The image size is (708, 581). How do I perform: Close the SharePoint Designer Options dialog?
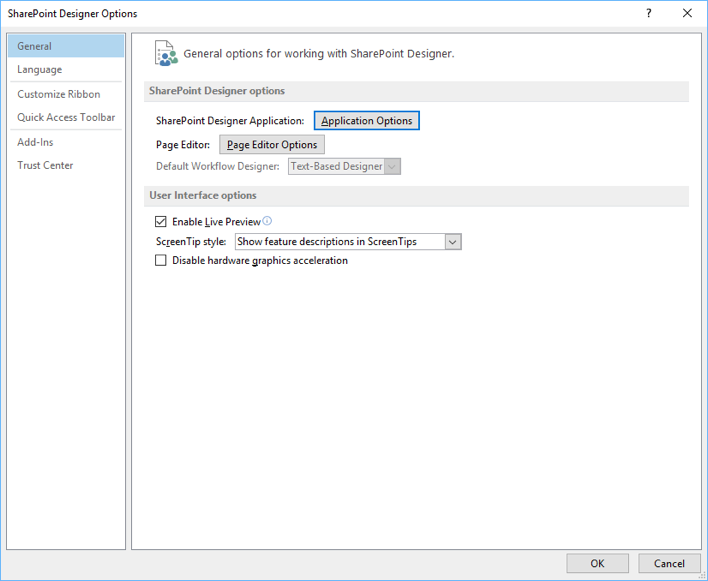click(x=687, y=13)
